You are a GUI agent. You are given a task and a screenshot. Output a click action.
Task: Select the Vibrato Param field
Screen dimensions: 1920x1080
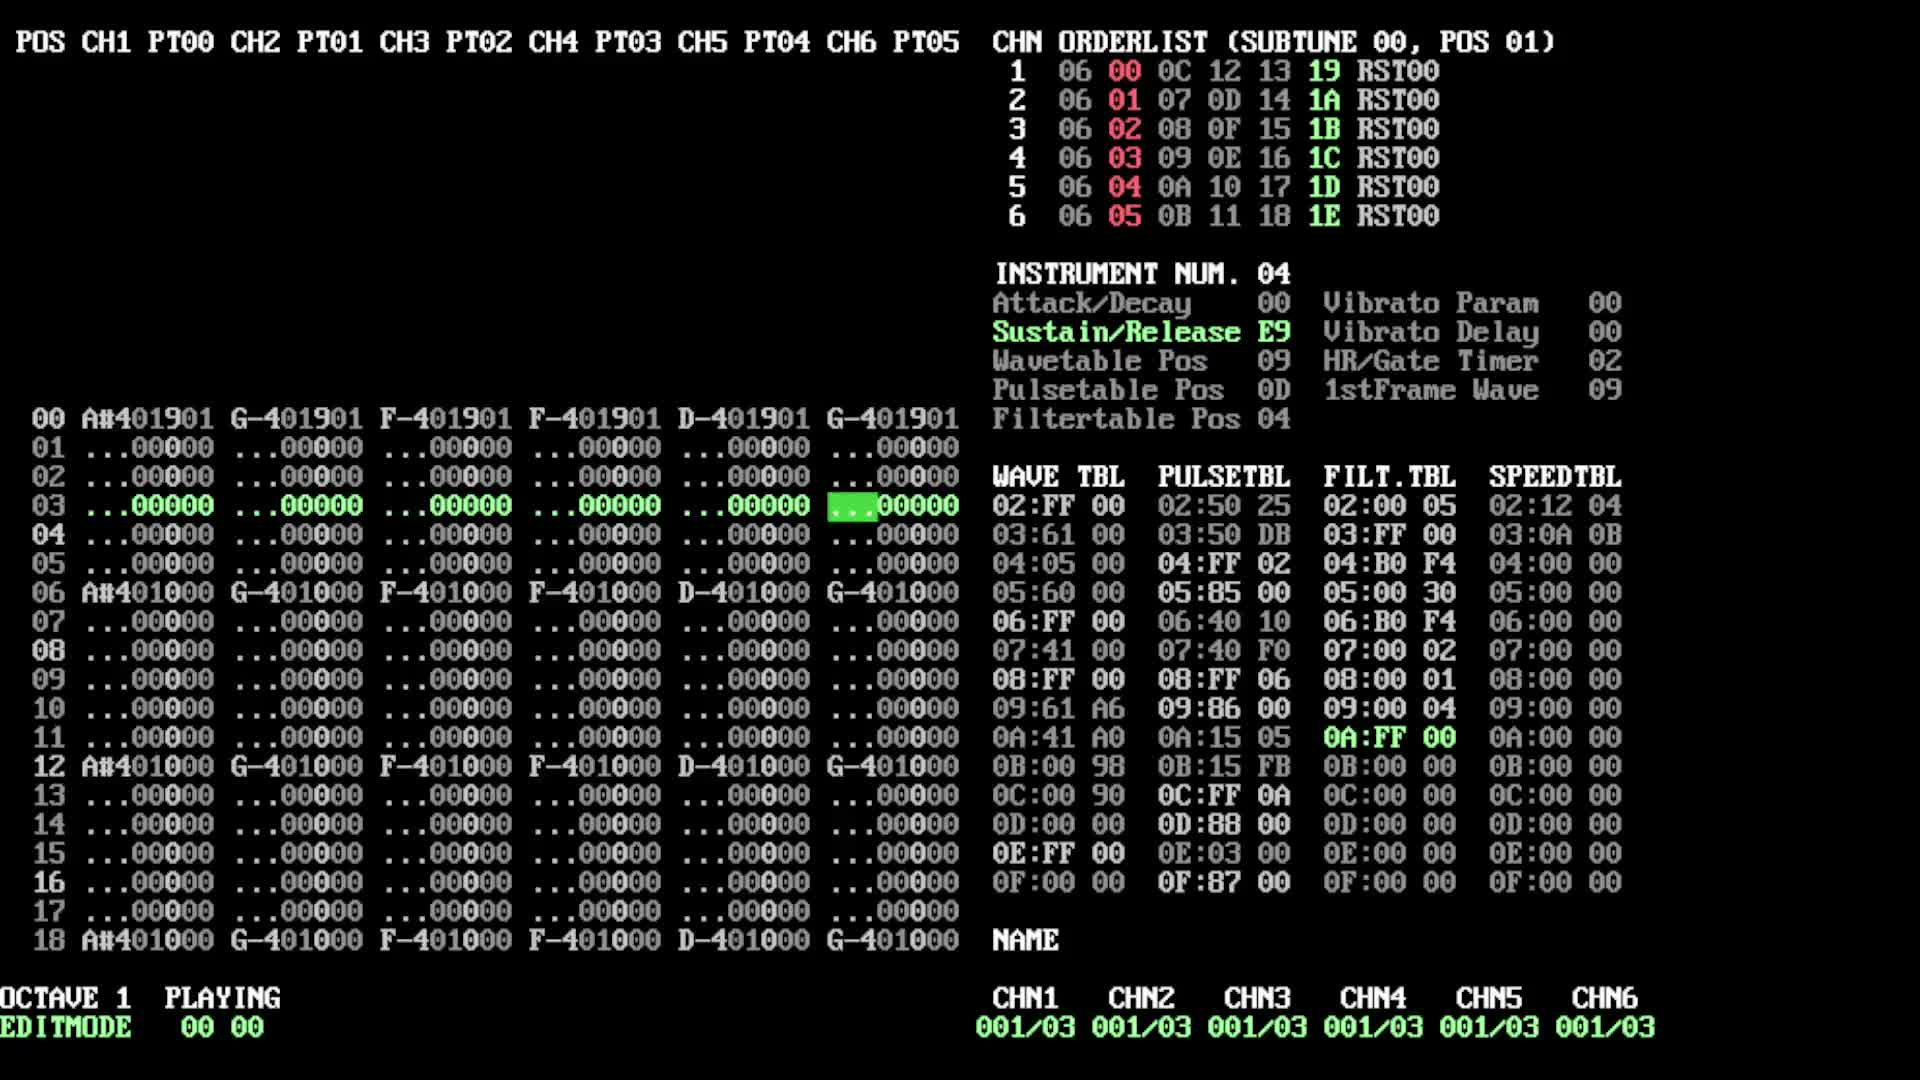pos(1430,303)
